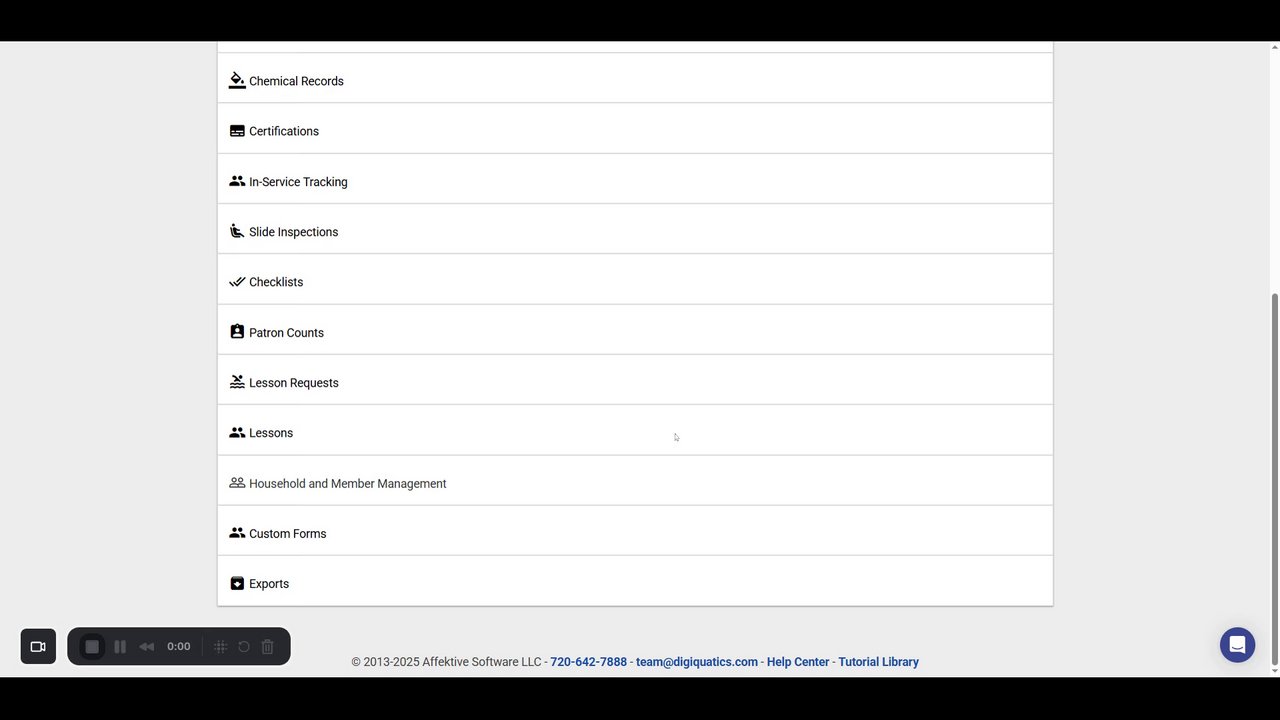The width and height of the screenshot is (1280, 720).
Task: Go to Custom Forms
Action: [x=287, y=534]
